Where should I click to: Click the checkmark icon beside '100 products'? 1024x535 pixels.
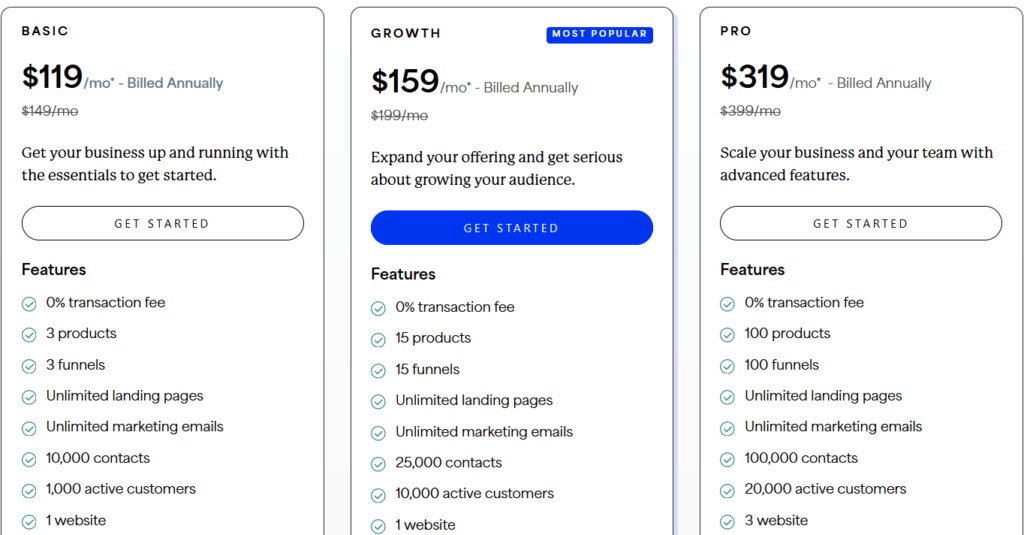[x=728, y=335]
